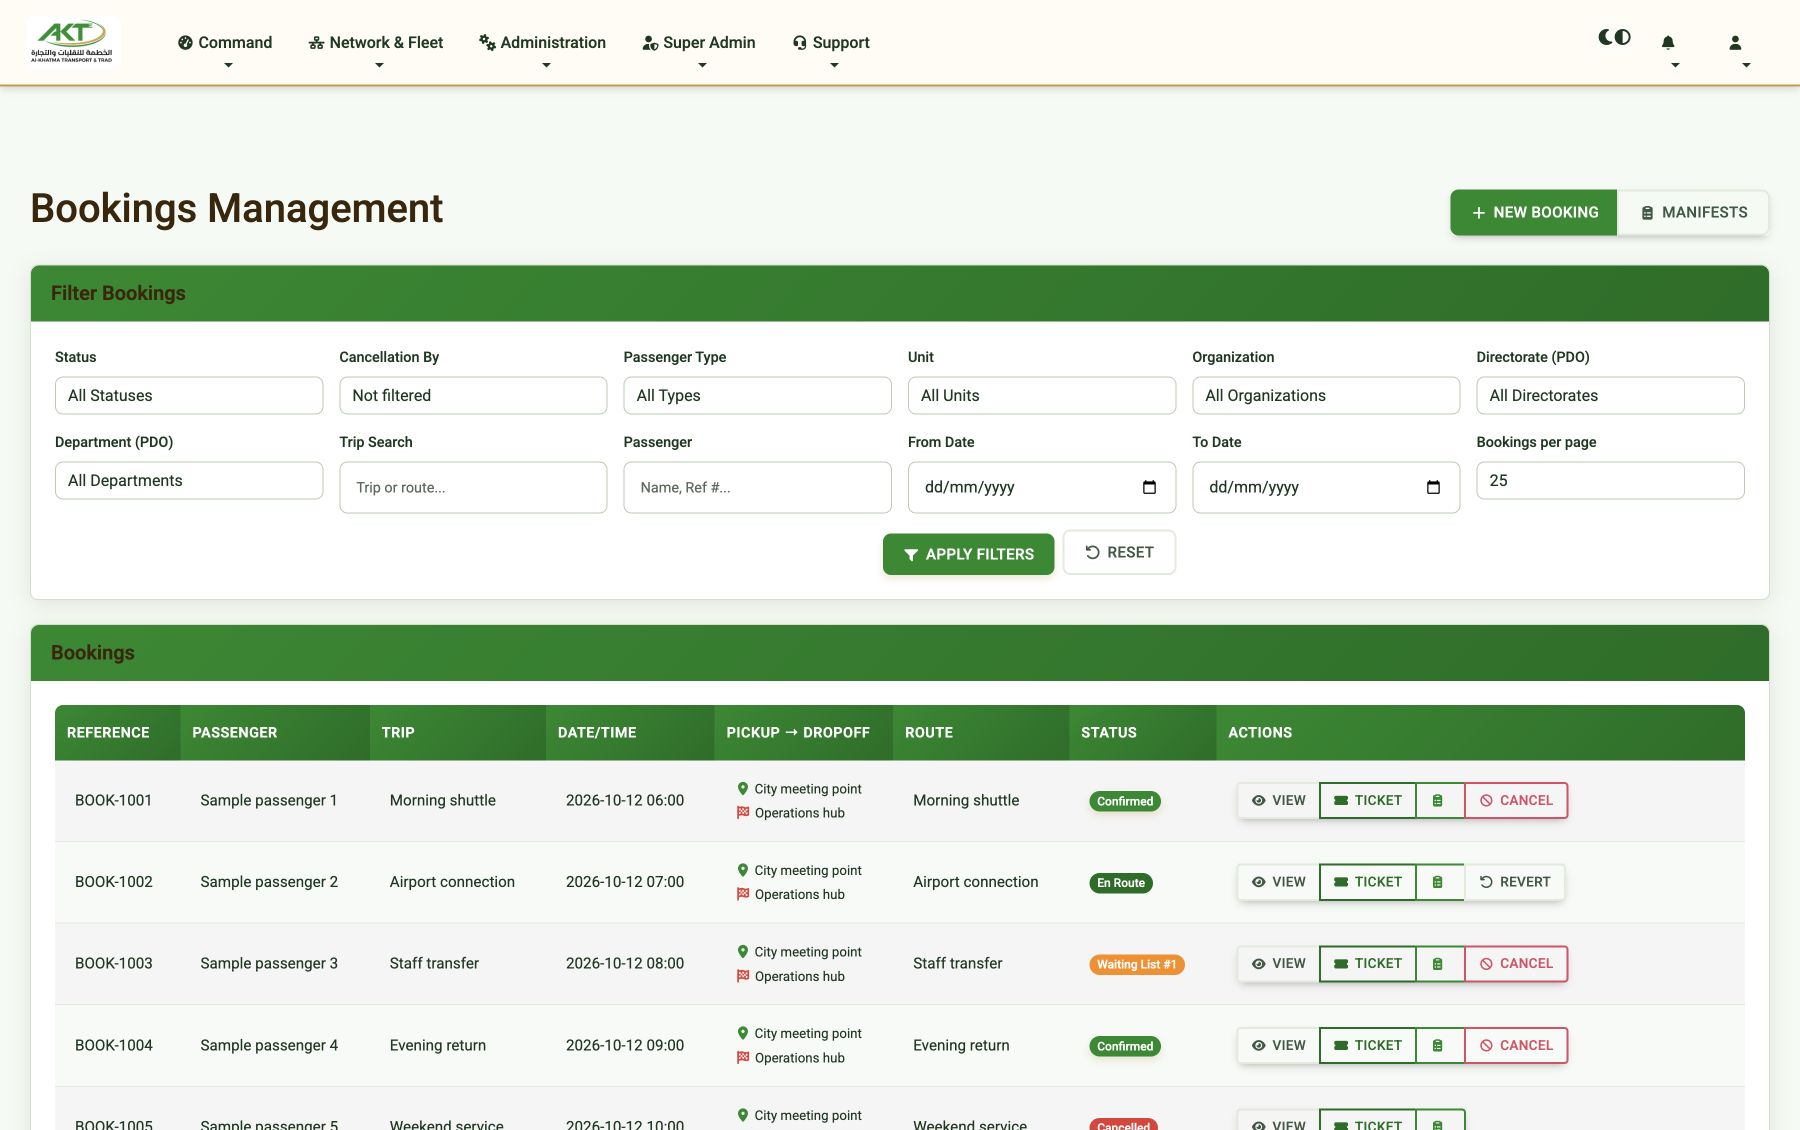
Task: Open the notifications bell
Action: [x=1668, y=43]
